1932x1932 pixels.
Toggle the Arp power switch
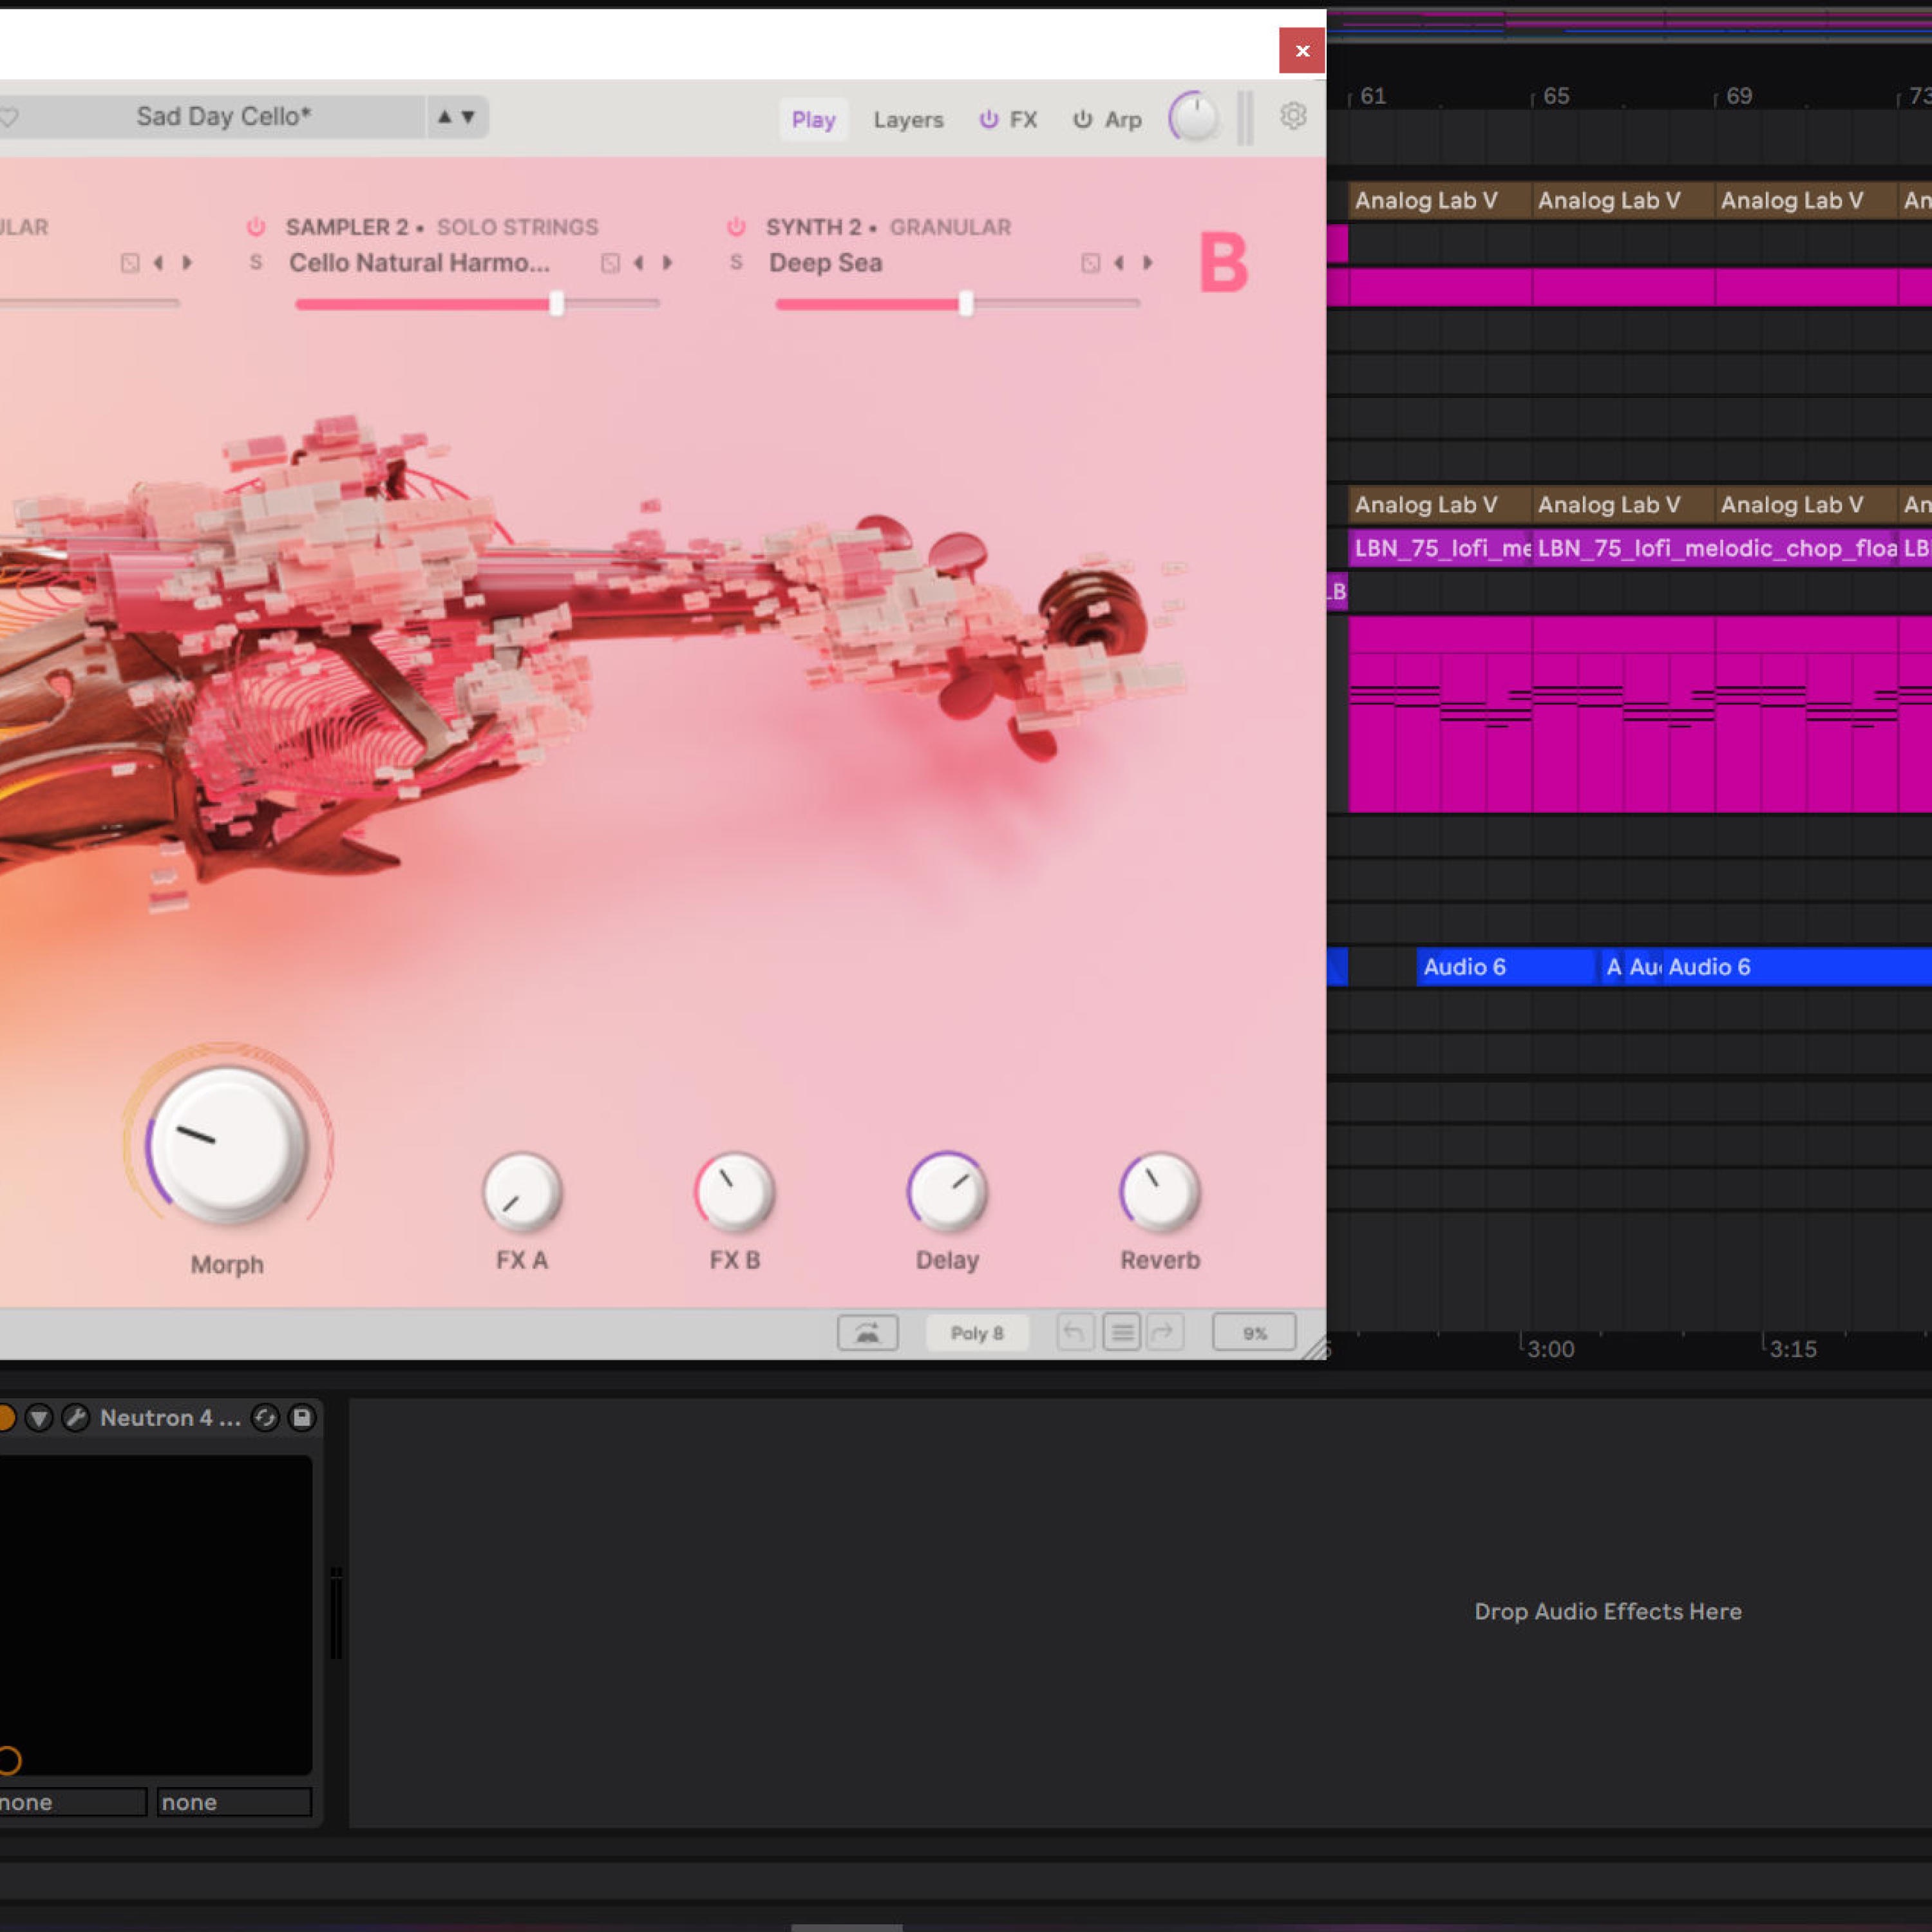pyautogui.click(x=1082, y=120)
